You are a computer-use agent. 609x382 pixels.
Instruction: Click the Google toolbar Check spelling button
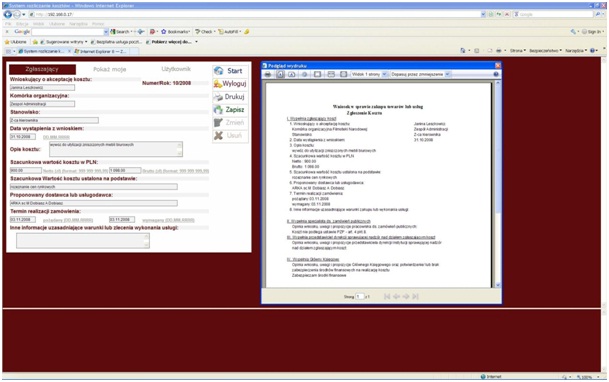tap(205, 32)
